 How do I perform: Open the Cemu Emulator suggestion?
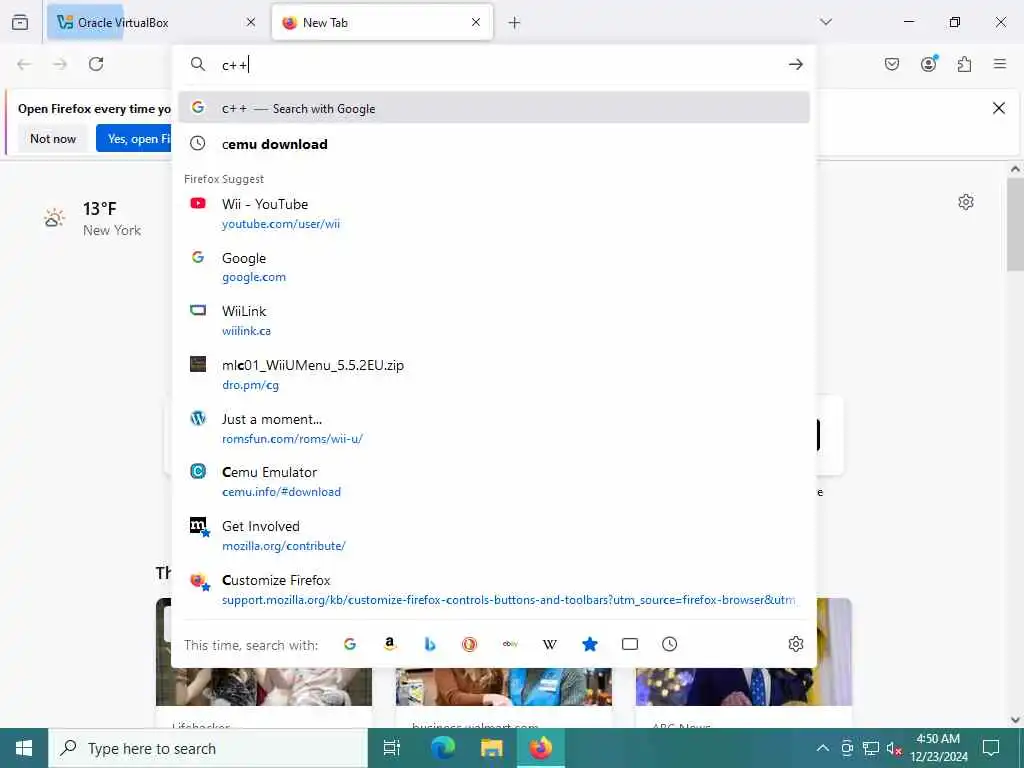pyautogui.click(x=494, y=481)
